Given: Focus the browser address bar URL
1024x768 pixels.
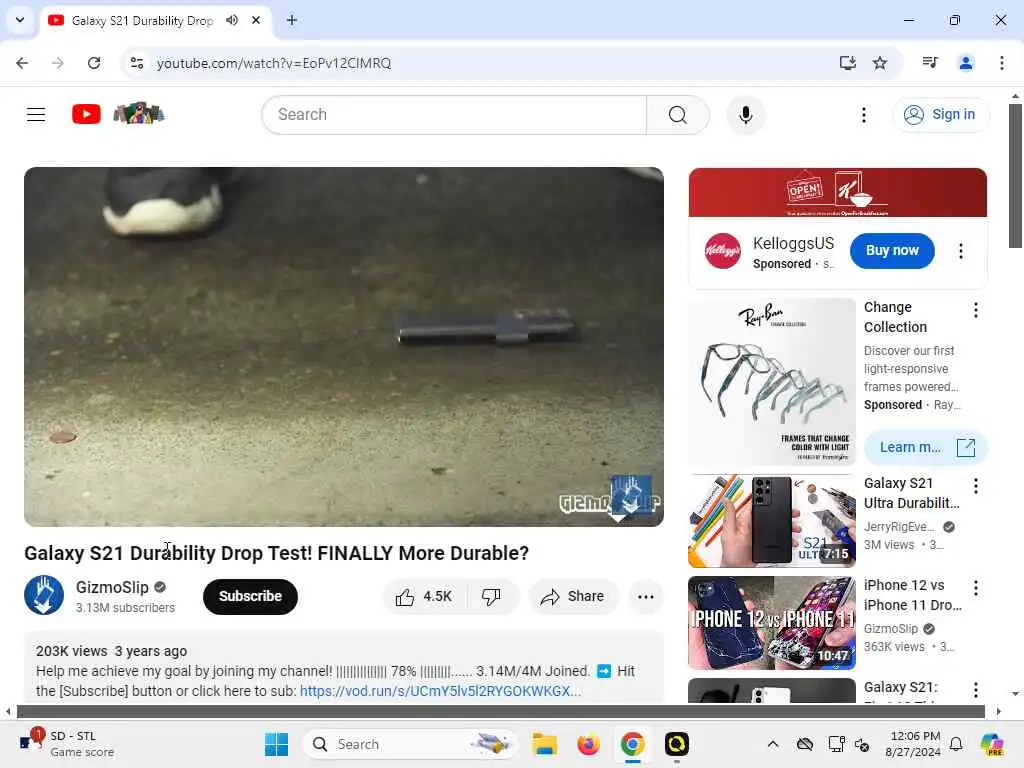Looking at the screenshot, I should (x=274, y=63).
